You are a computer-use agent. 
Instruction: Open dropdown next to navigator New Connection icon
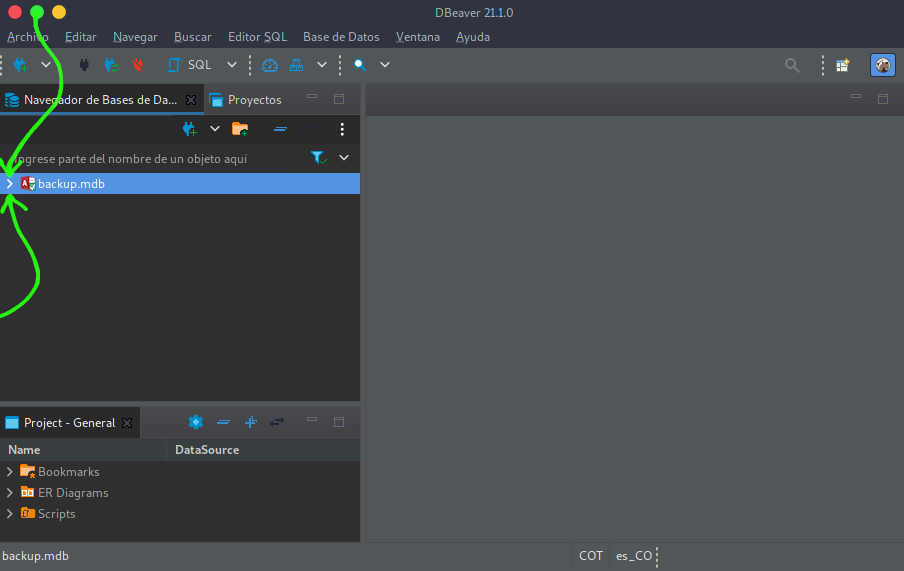pos(214,129)
